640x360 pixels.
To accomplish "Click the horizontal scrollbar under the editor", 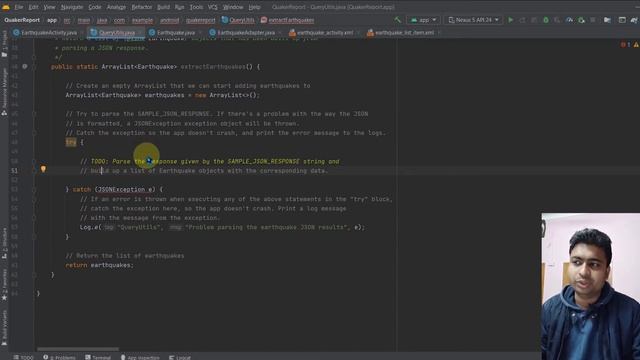I will (78, 349).
